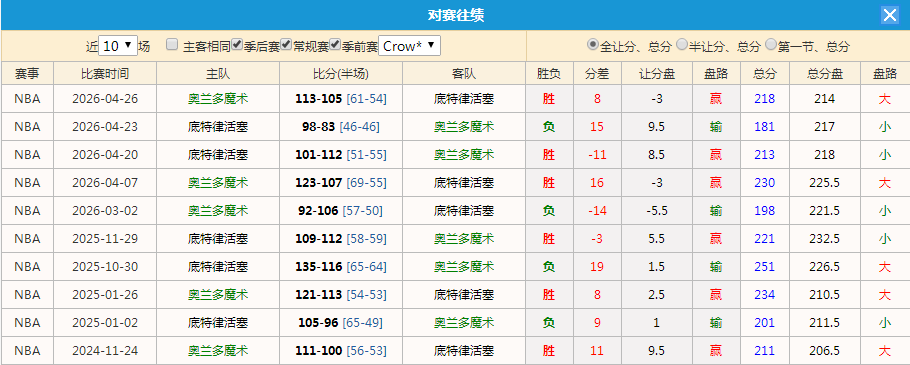Screen dimensions: 910x365
Task: Click the 客队 column header
Action: [x=464, y=74]
